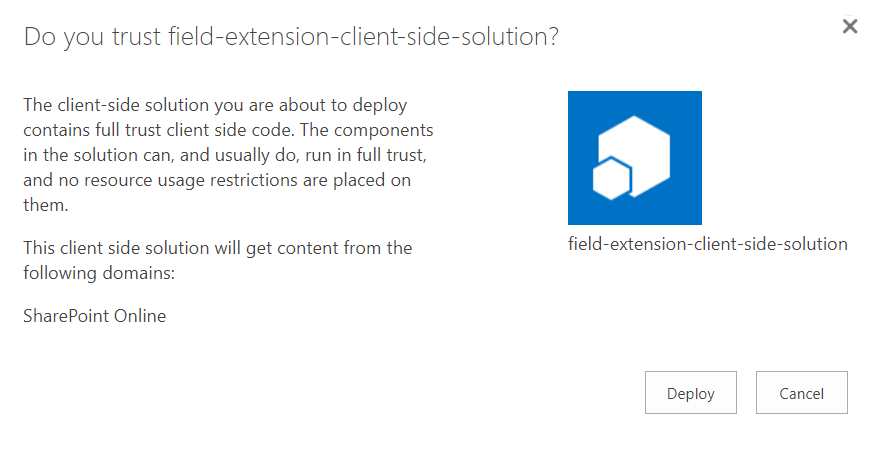The image size is (874, 451).
Task: Click the small hexagon in the package icon
Action: pyautogui.click(x=611, y=180)
